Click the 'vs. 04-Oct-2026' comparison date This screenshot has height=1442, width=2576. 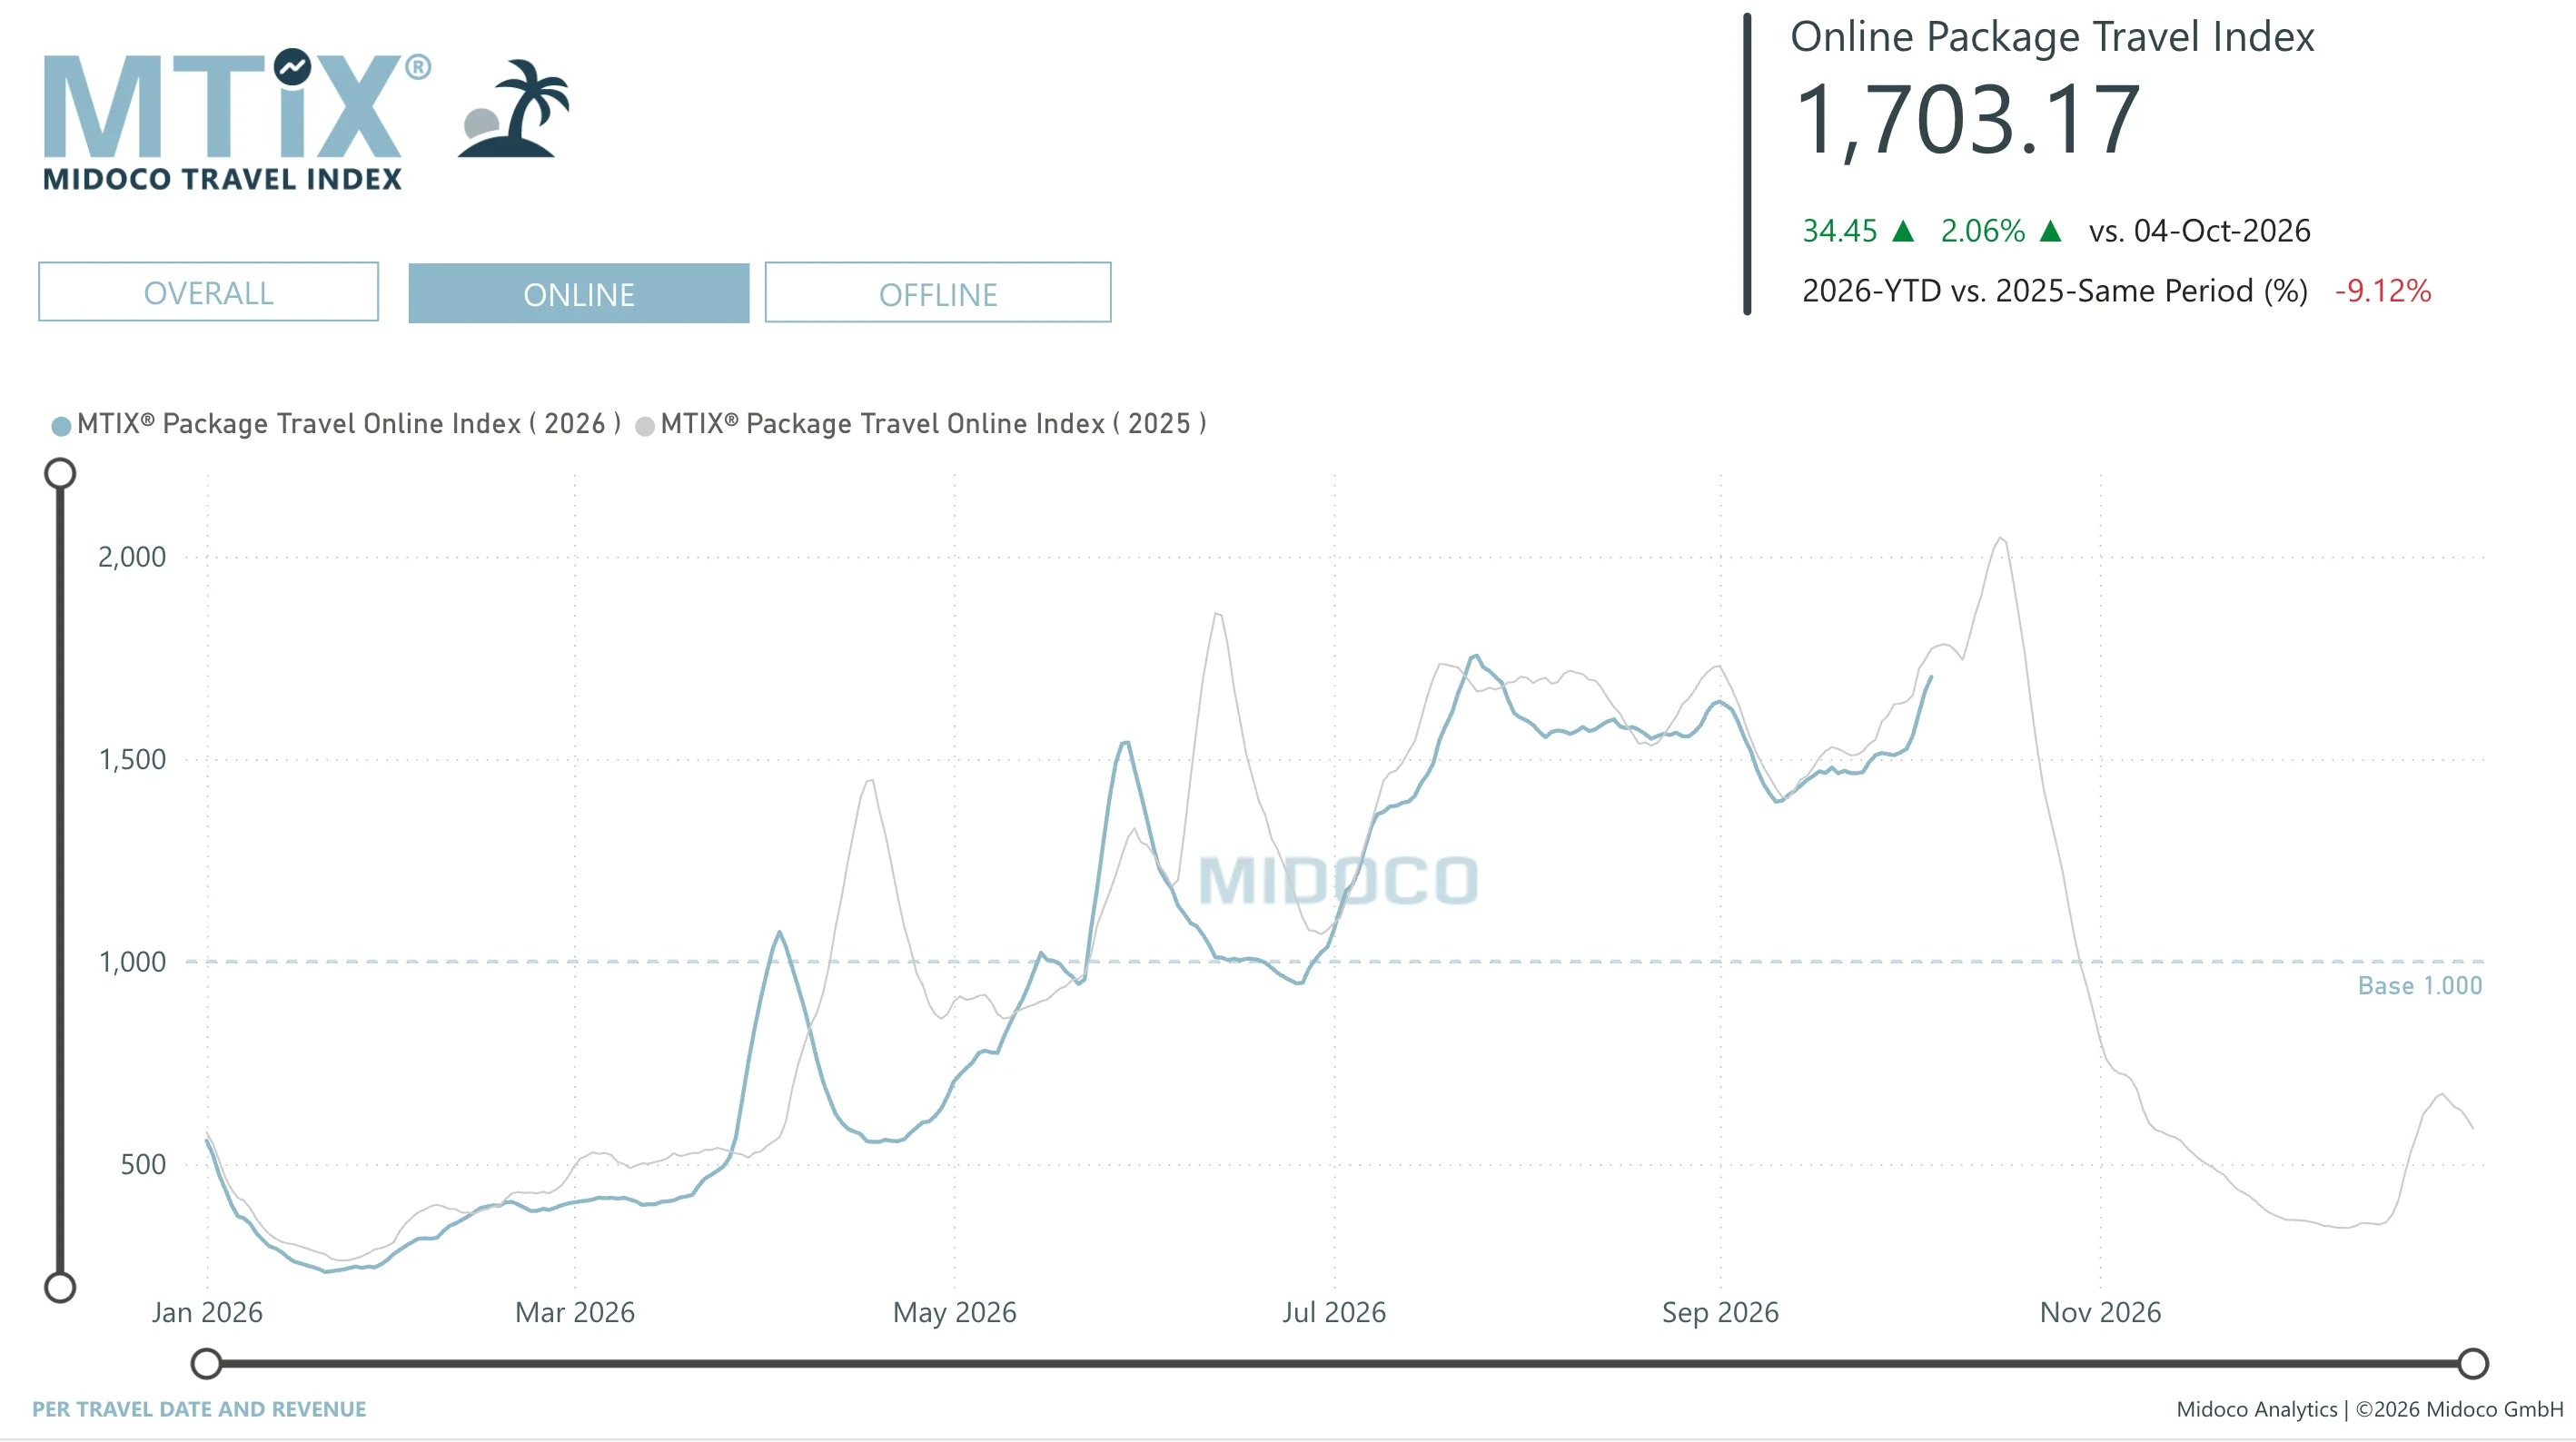pyautogui.click(x=2199, y=231)
